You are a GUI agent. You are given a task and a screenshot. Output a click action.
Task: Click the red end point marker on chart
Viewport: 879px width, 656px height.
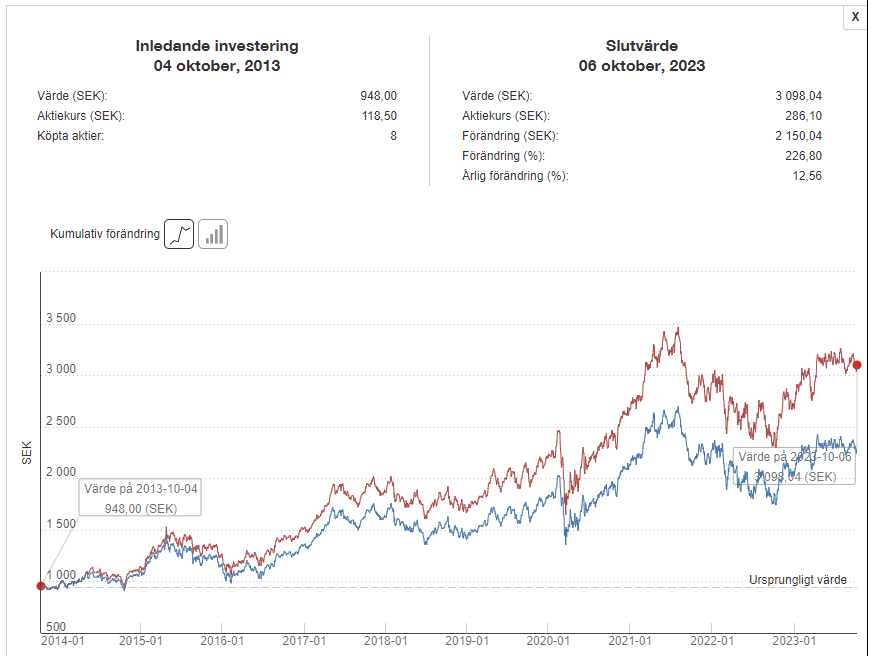[857, 365]
